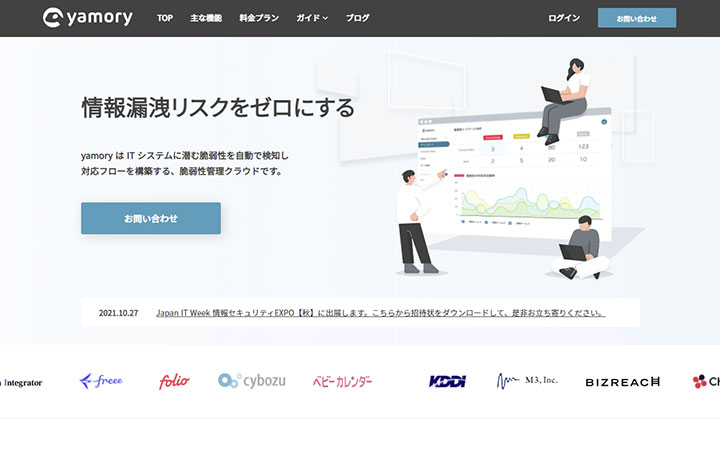The height and width of the screenshot is (450, 720).
Task: Click the ベビーカレンダー logo
Action: tap(342, 381)
